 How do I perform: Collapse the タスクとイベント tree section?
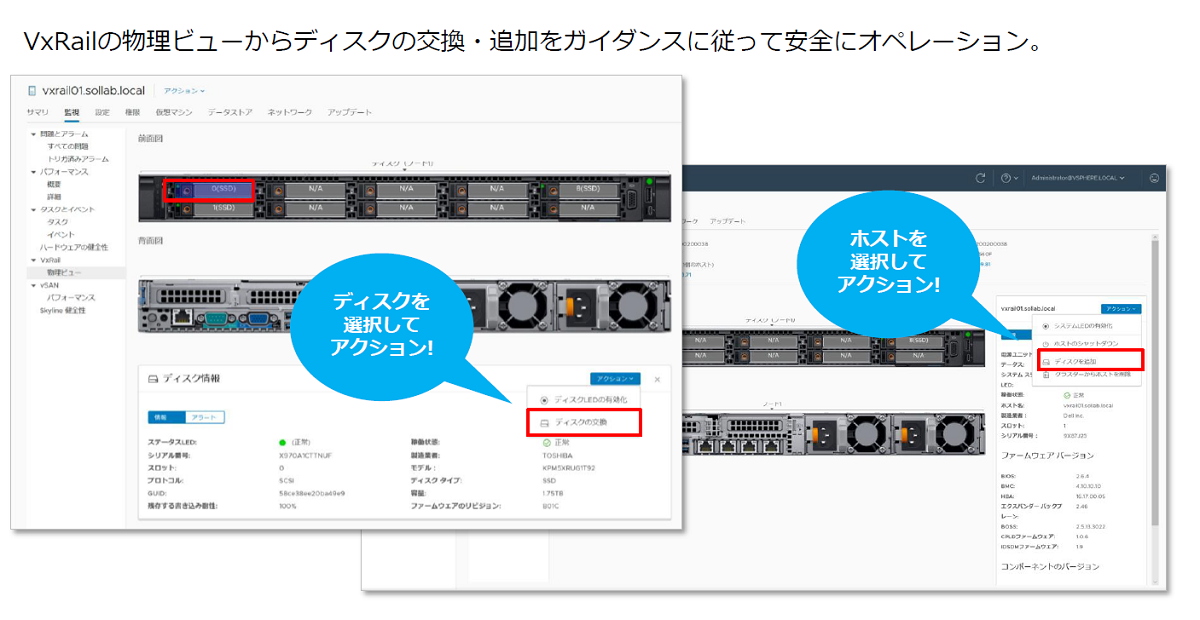(33, 209)
